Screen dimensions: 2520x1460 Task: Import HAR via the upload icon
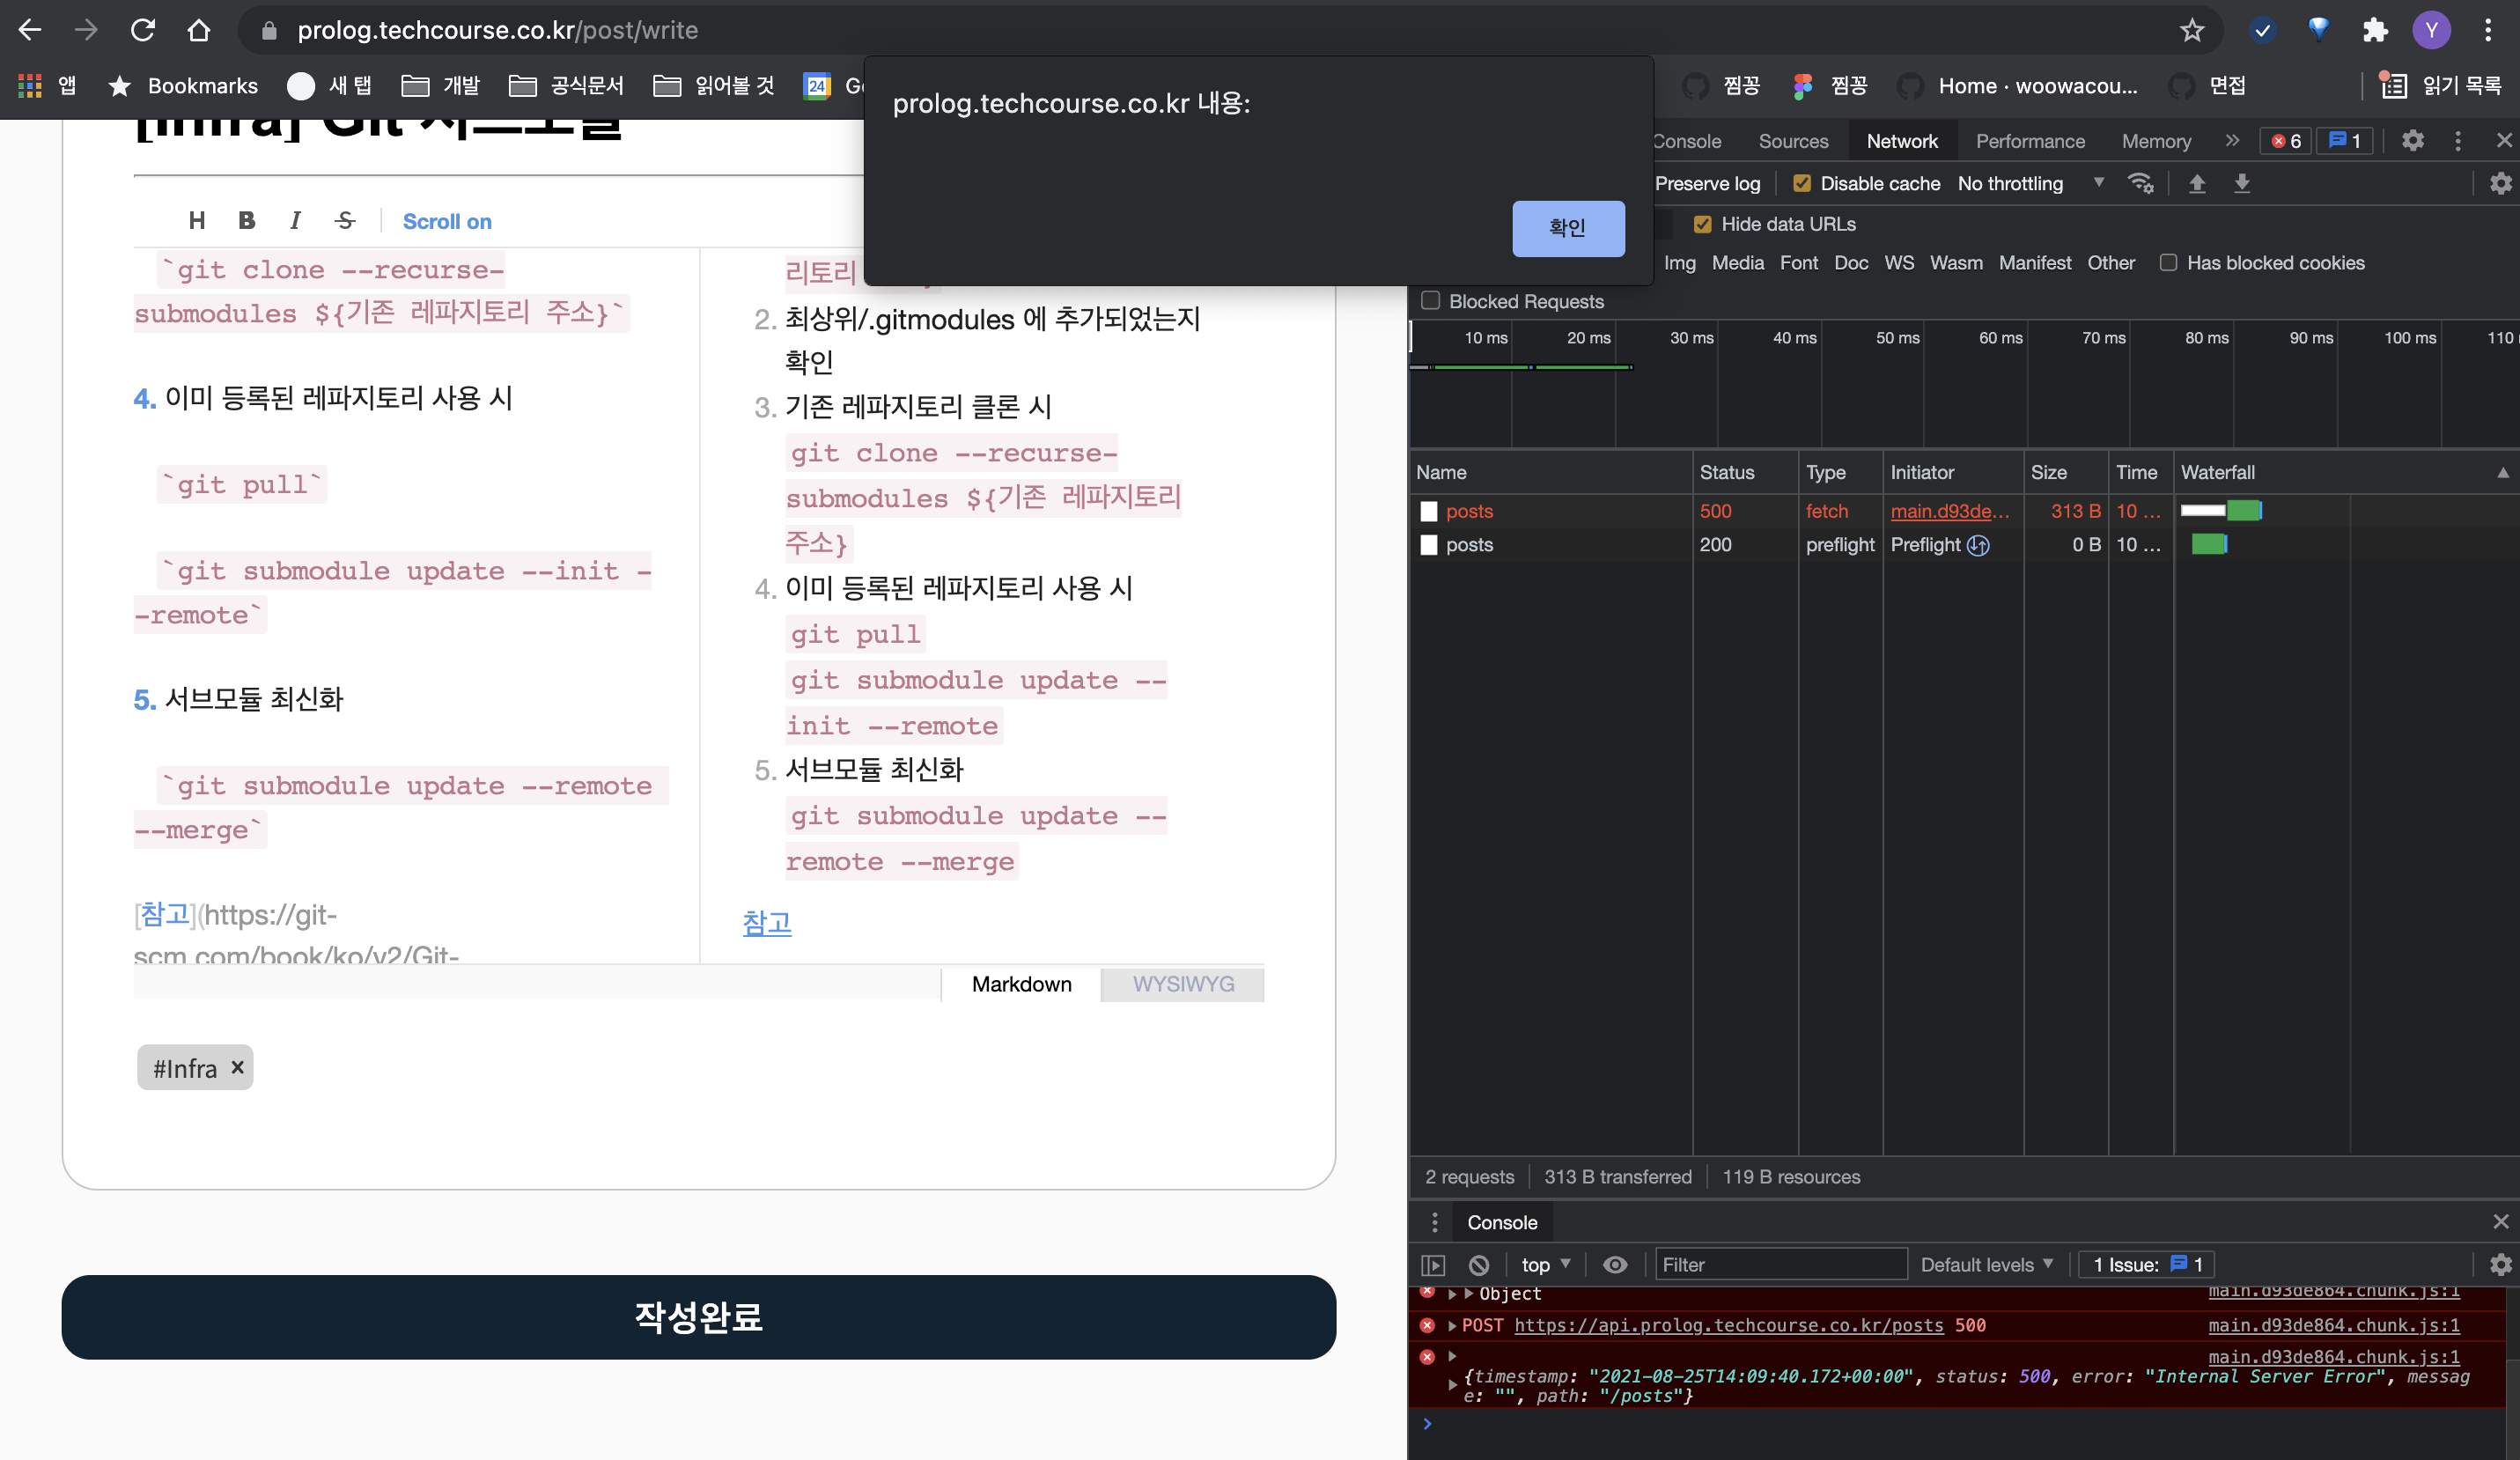coord(2198,183)
